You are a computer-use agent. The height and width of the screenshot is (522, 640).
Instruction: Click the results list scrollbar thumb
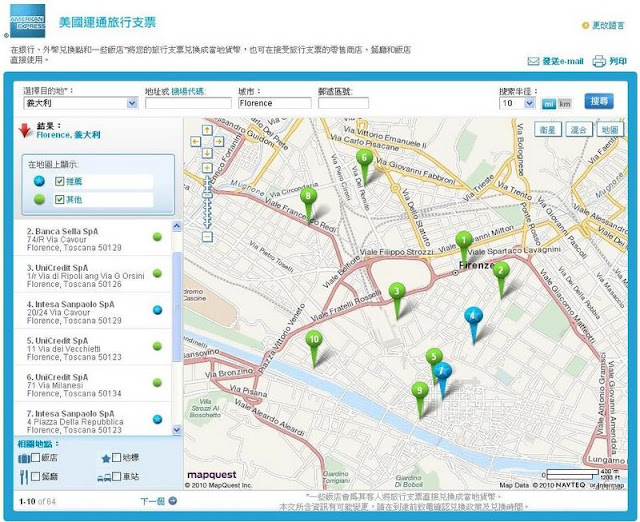pos(177,306)
